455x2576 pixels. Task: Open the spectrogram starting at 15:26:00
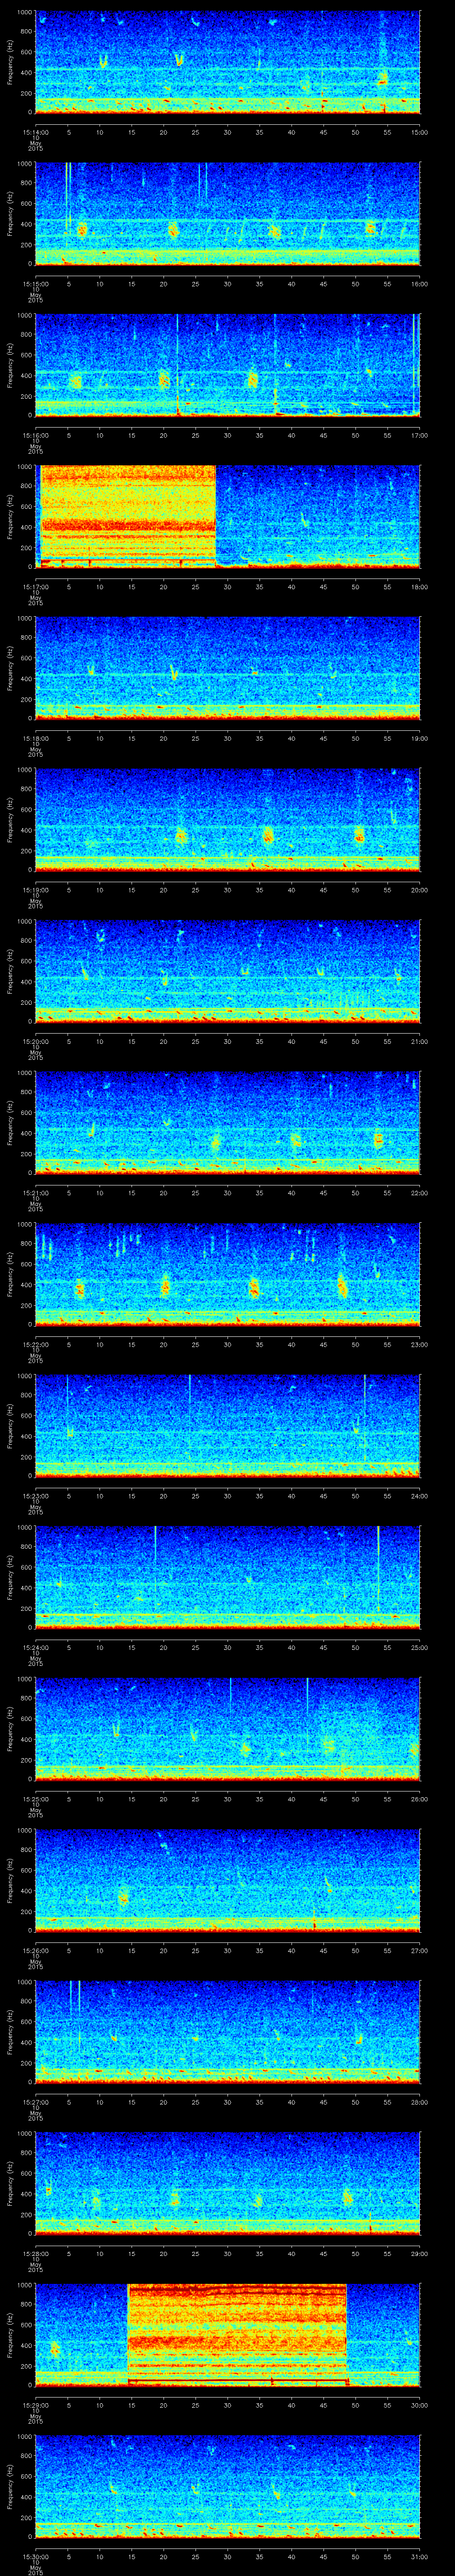click(228, 1880)
